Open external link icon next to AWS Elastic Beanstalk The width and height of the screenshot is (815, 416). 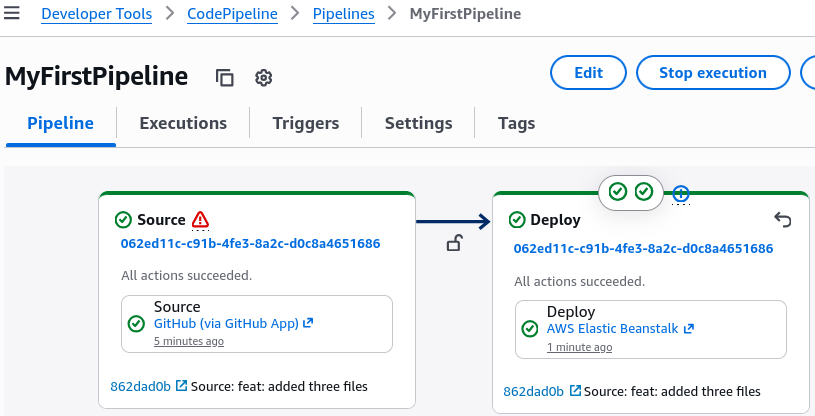pyautogui.click(x=689, y=329)
